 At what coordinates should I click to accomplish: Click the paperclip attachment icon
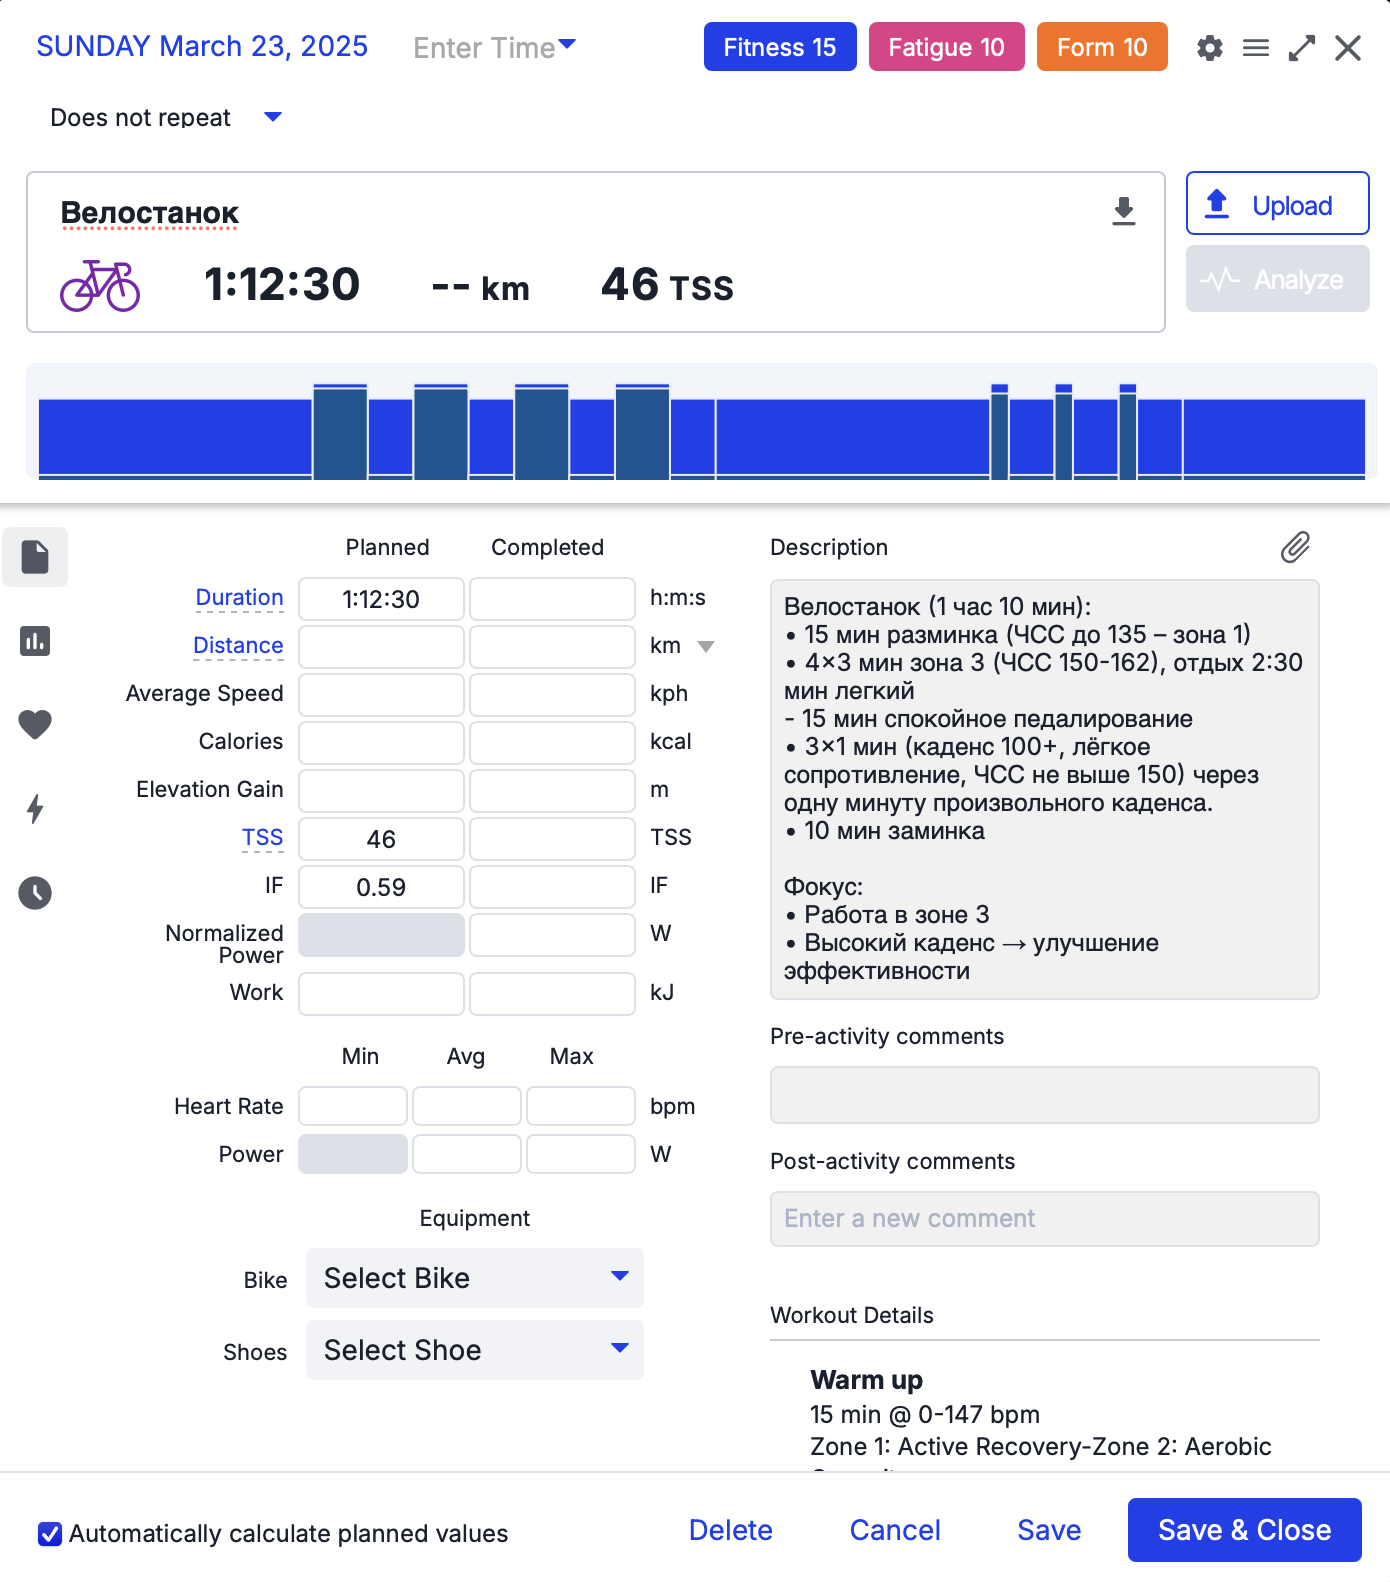(1295, 547)
